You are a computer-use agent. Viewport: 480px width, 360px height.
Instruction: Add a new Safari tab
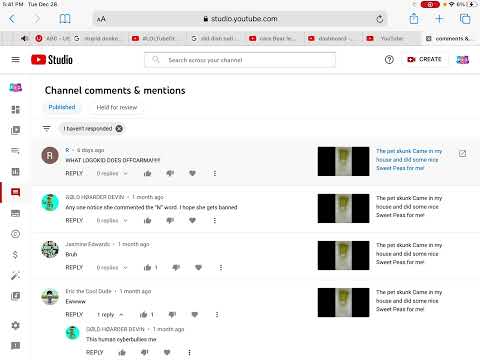coord(439,19)
